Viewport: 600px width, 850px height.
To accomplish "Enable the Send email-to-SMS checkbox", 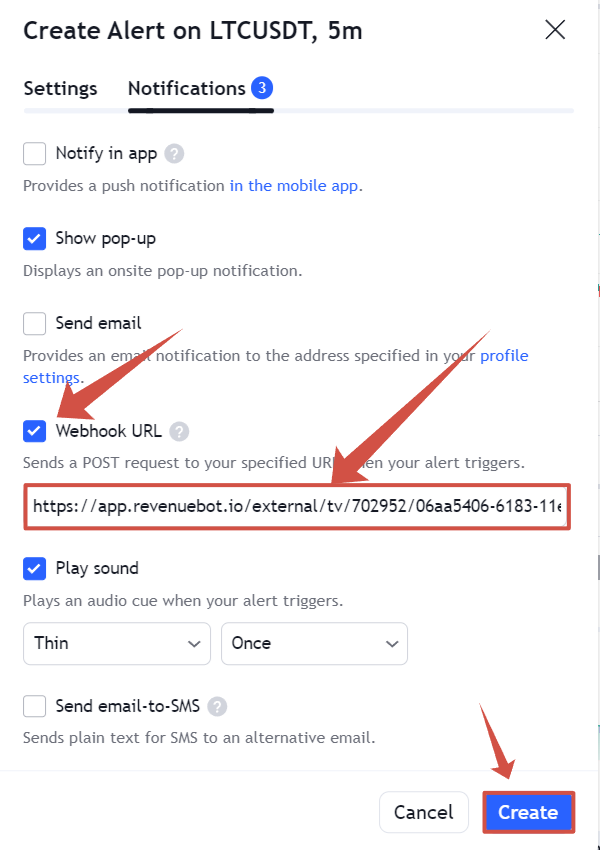I will tap(34, 706).
